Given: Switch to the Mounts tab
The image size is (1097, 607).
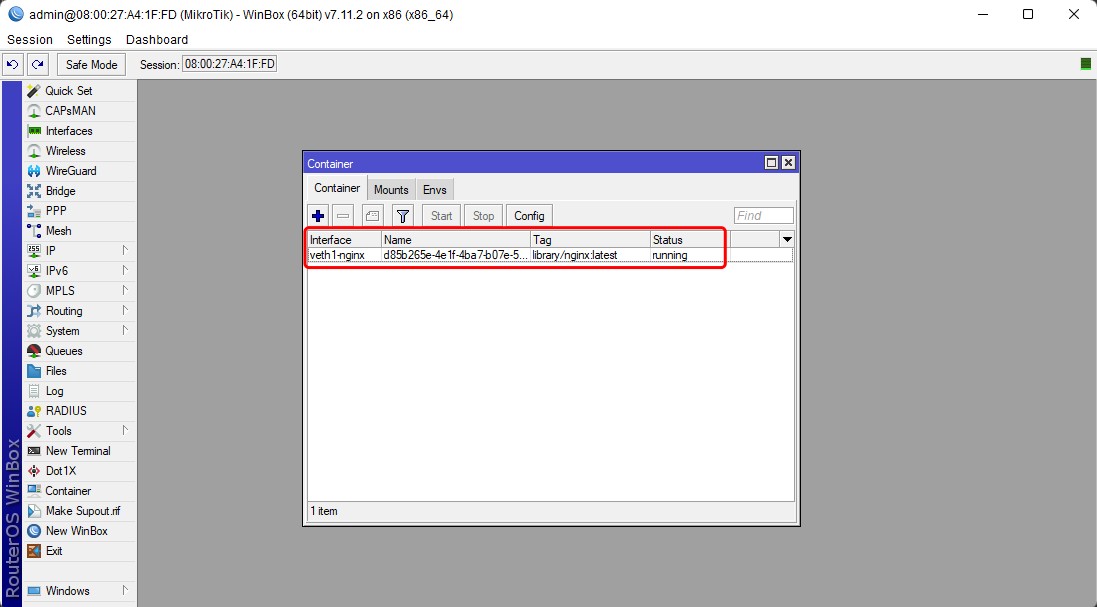Looking at the screenshot, I should tap(391, 190).
